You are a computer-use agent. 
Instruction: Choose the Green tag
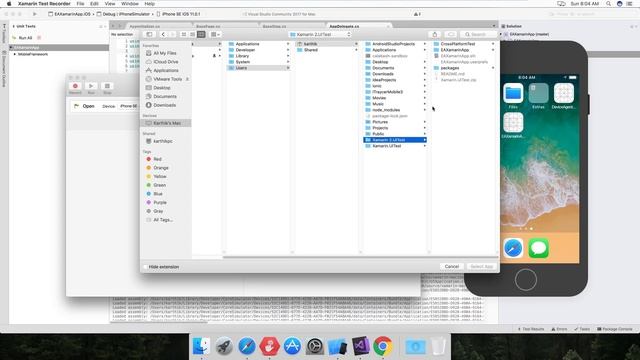[159, 185]
